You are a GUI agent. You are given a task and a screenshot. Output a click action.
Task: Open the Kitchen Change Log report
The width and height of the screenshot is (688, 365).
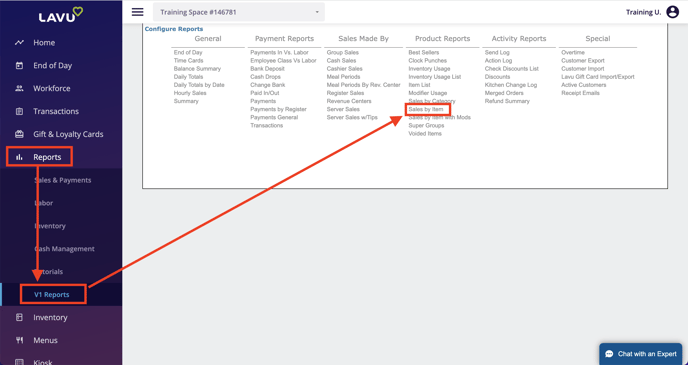click(511, 85)
